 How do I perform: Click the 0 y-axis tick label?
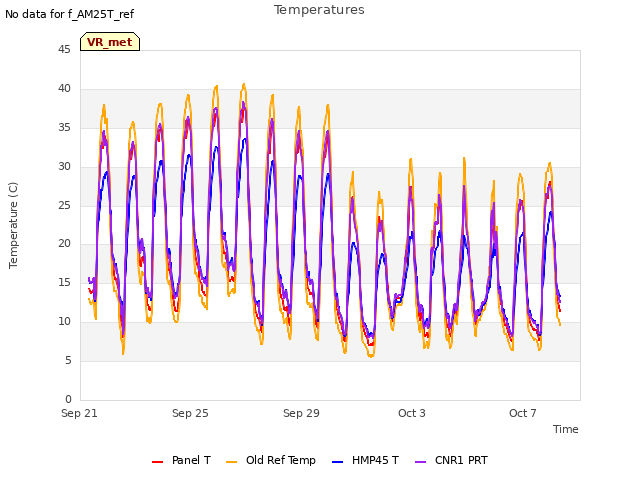coord(68,399)
